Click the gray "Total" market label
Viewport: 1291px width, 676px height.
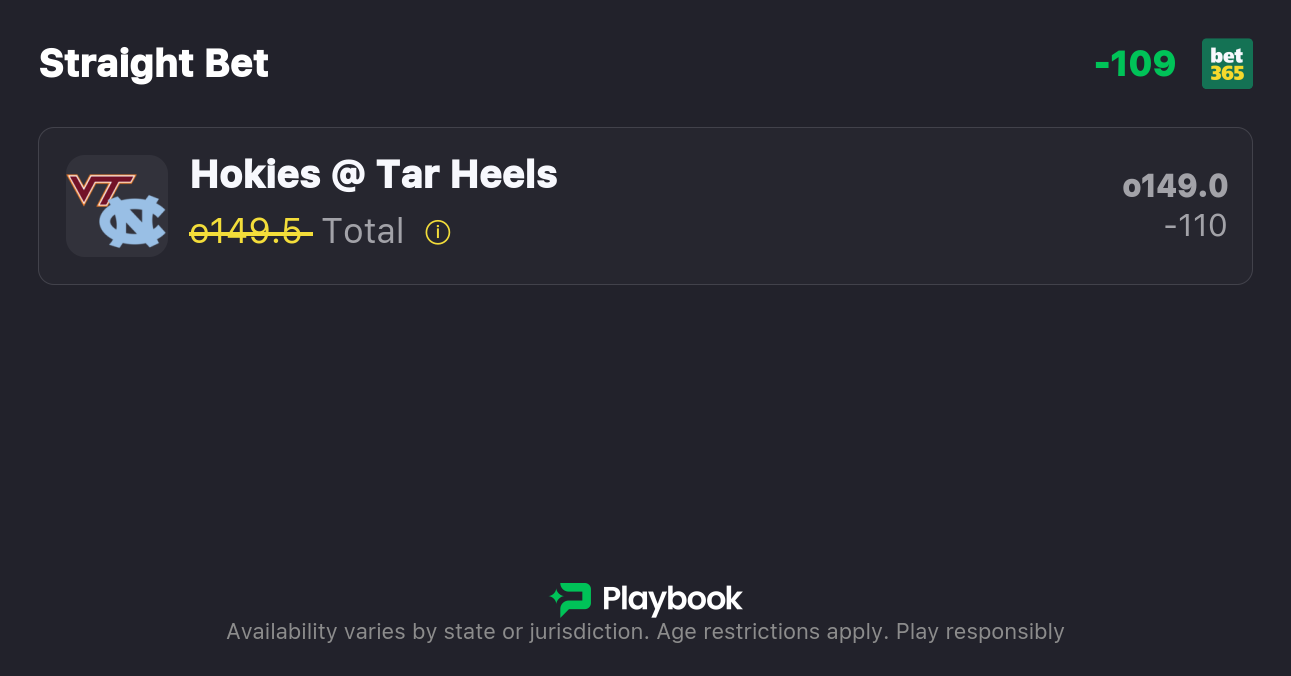[363, 232]
